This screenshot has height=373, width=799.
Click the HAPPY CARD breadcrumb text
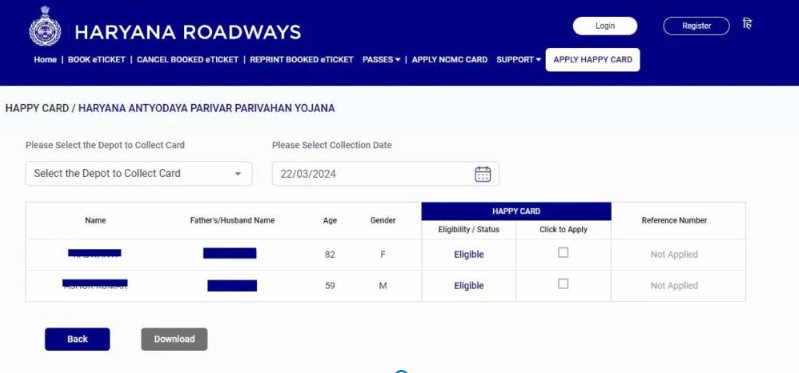click(x=37, y=109)
